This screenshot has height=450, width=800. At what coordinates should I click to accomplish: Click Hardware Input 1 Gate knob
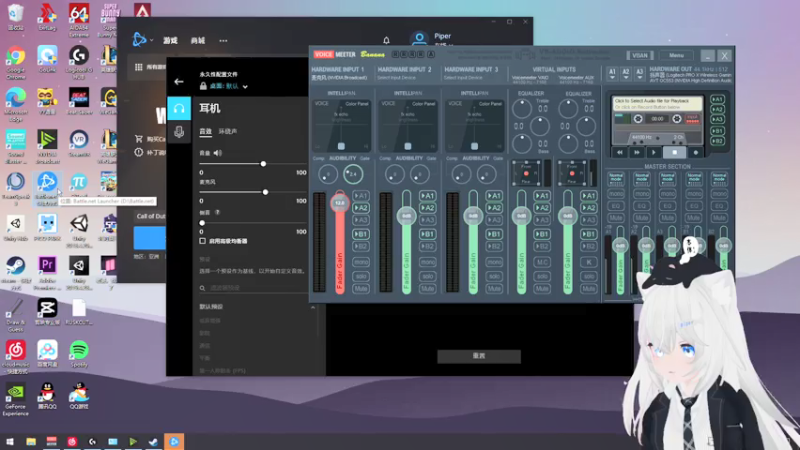[x=353, y=174]
